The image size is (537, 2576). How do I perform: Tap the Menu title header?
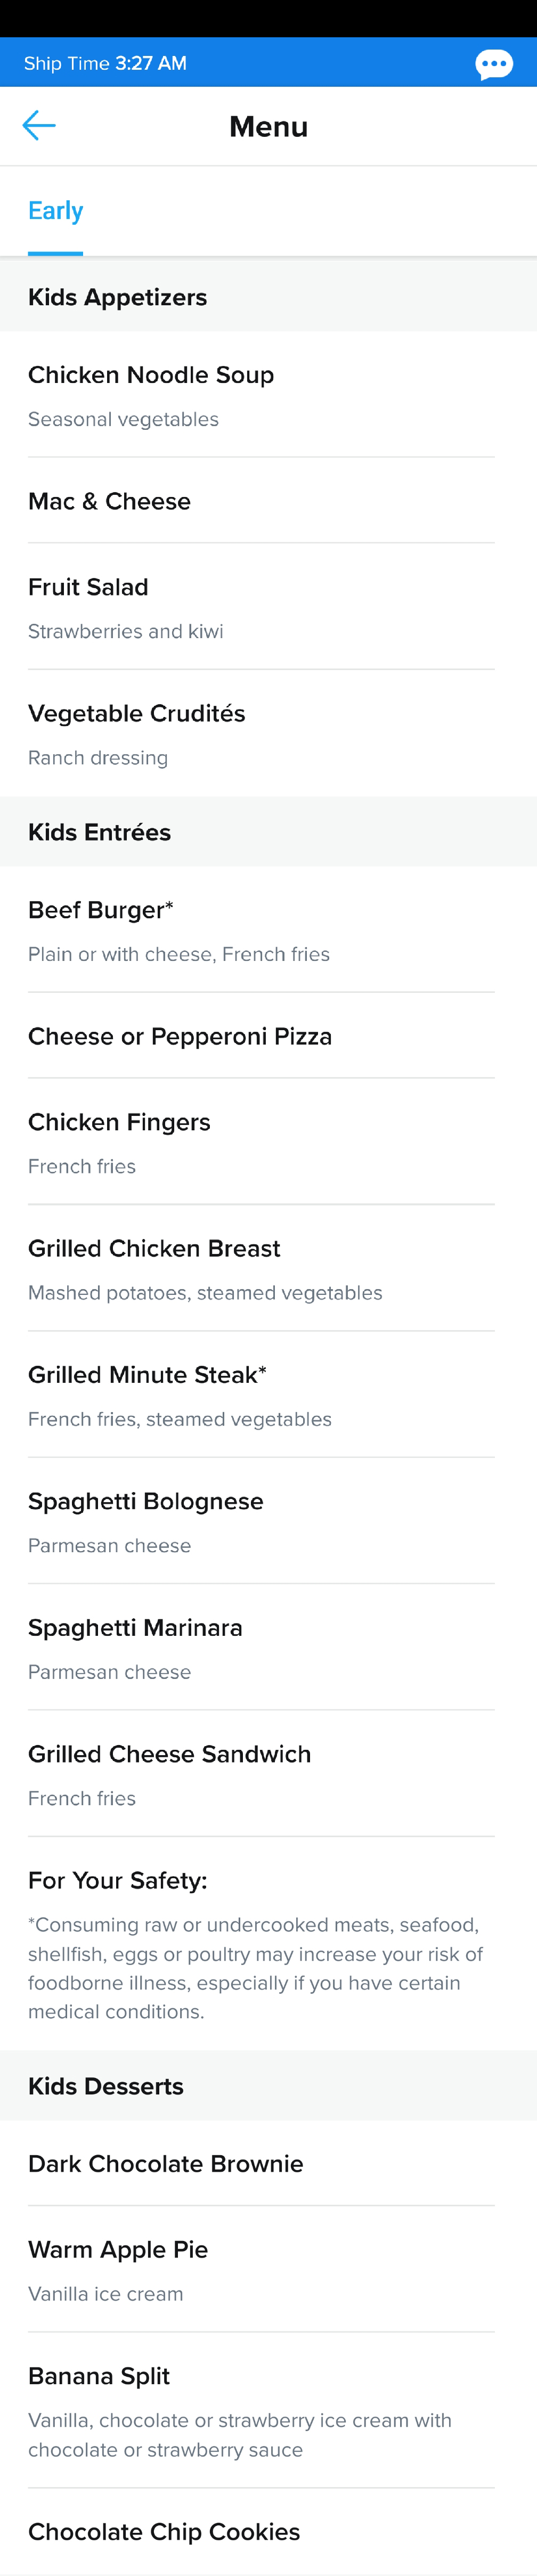click(x=268, y=126)
